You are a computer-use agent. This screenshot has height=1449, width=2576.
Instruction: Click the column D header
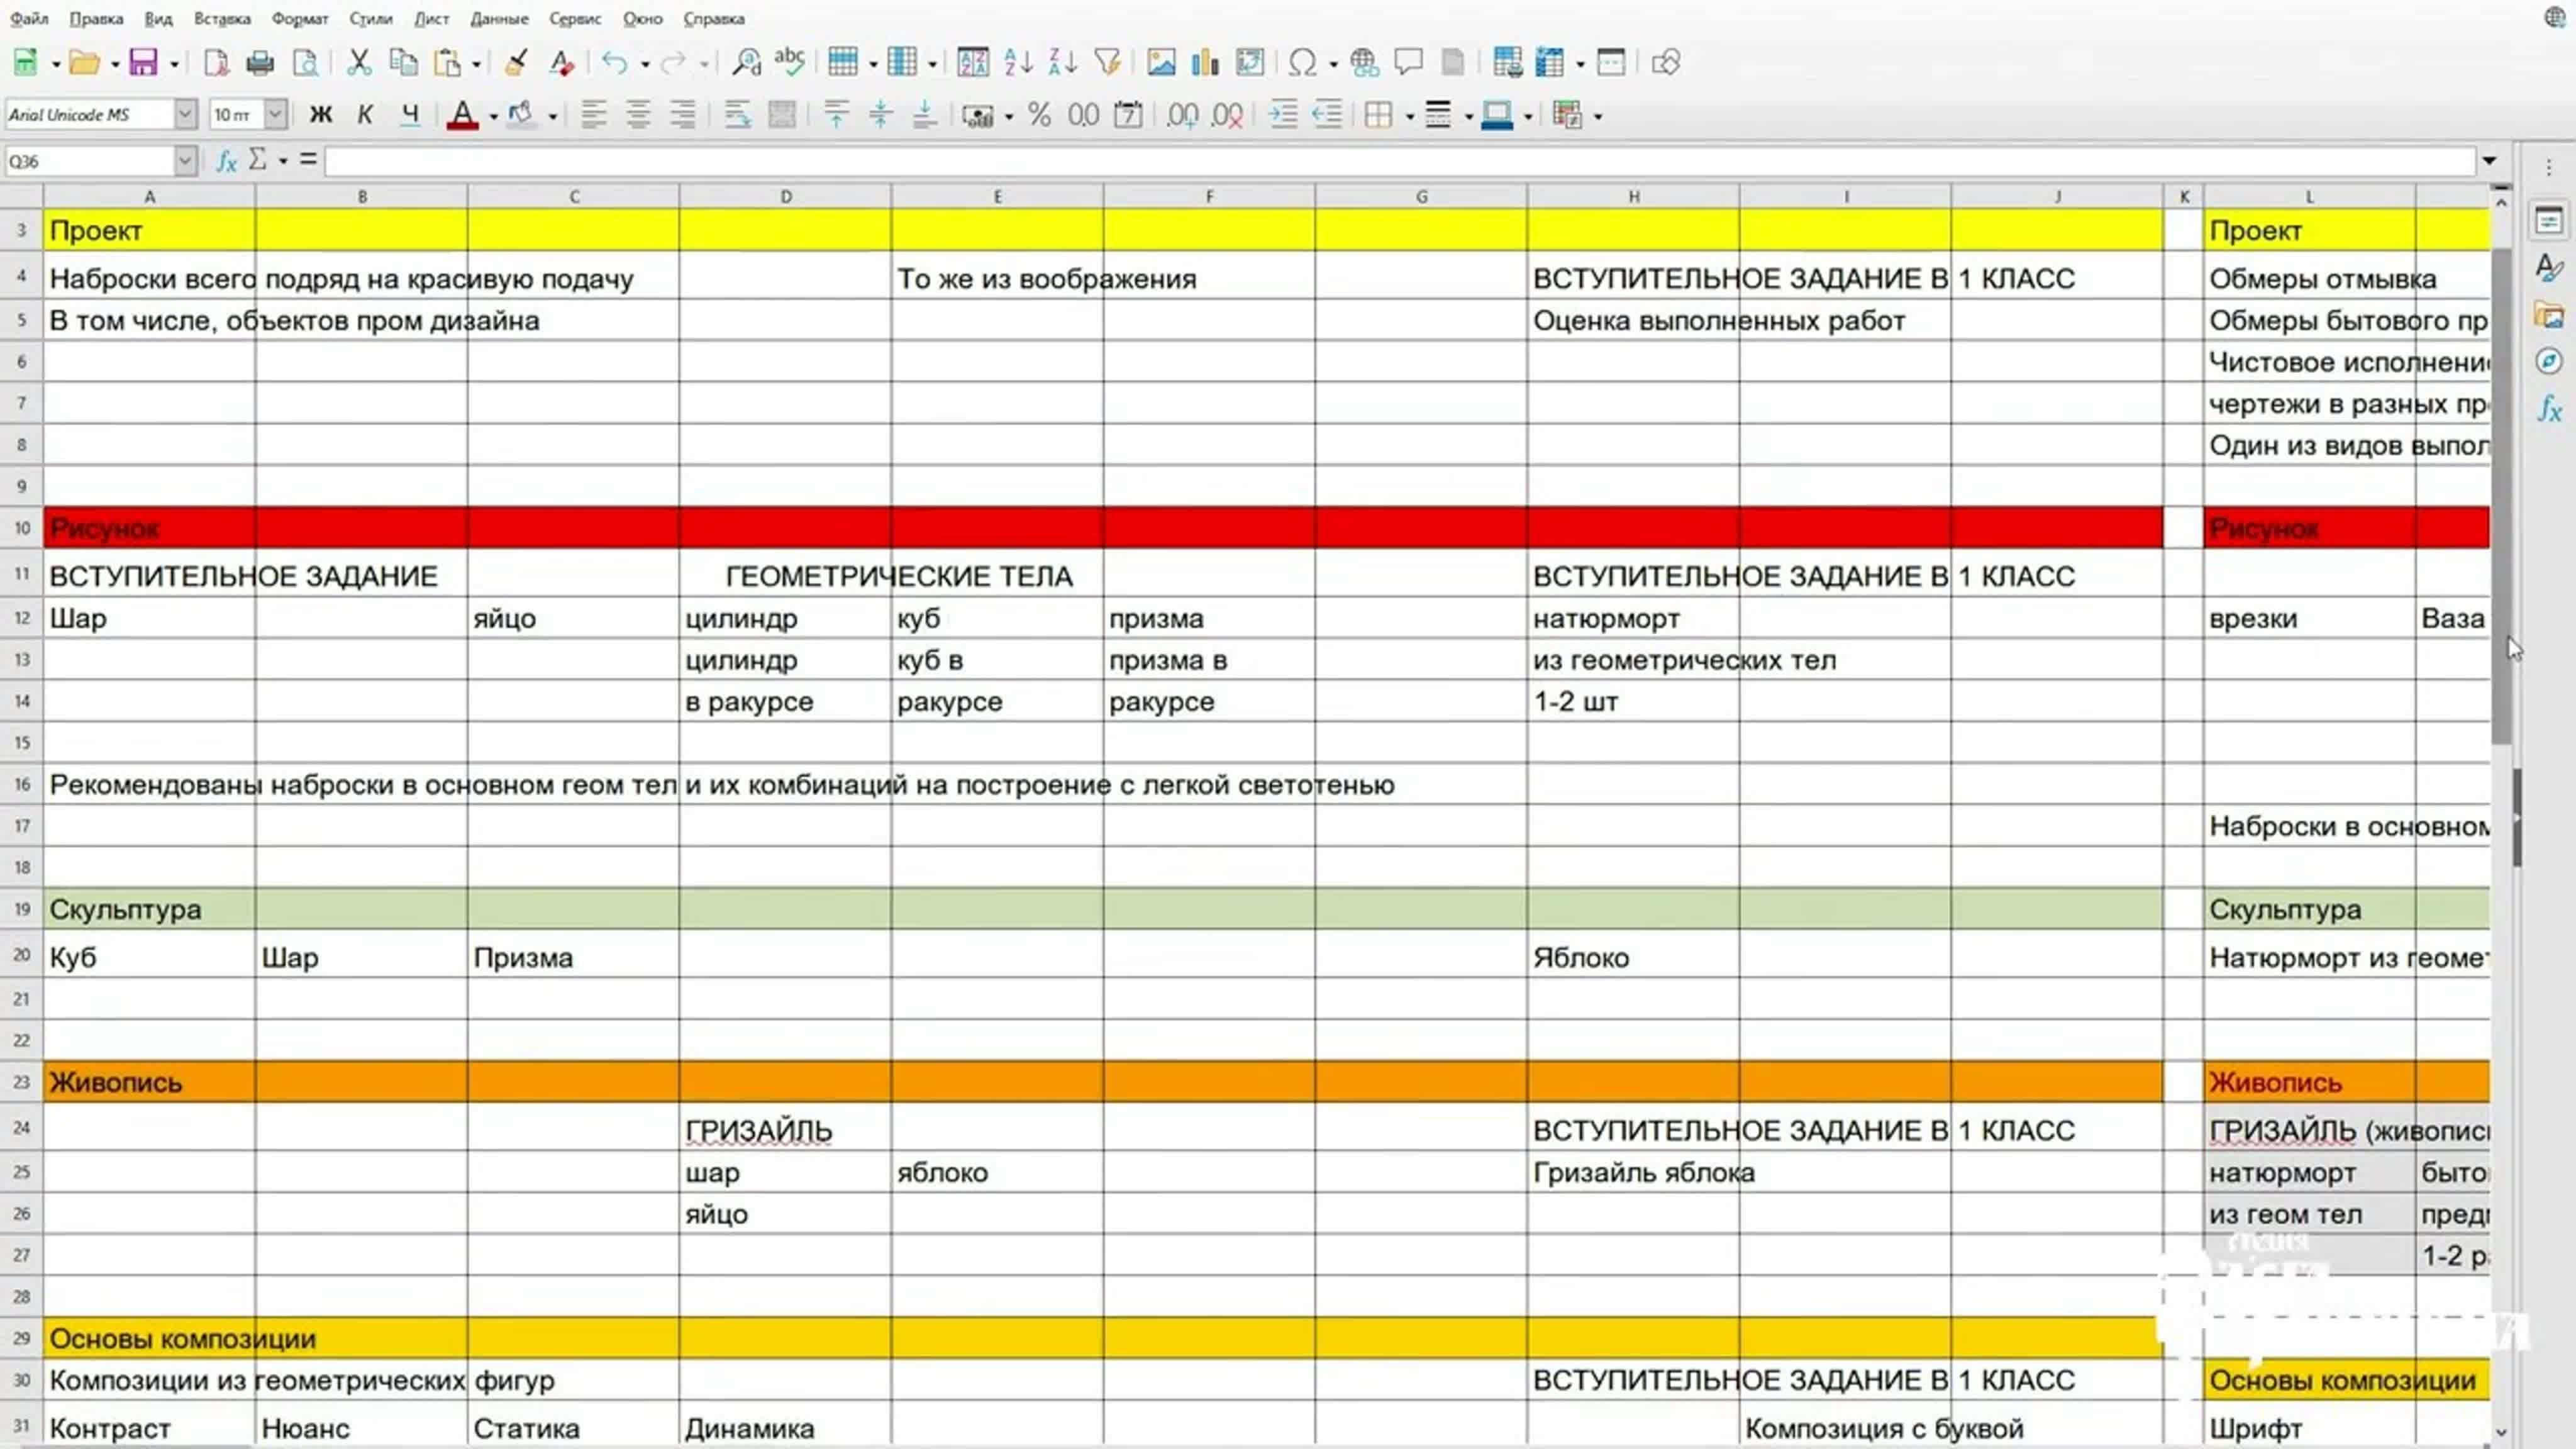[x=785, y=197]
